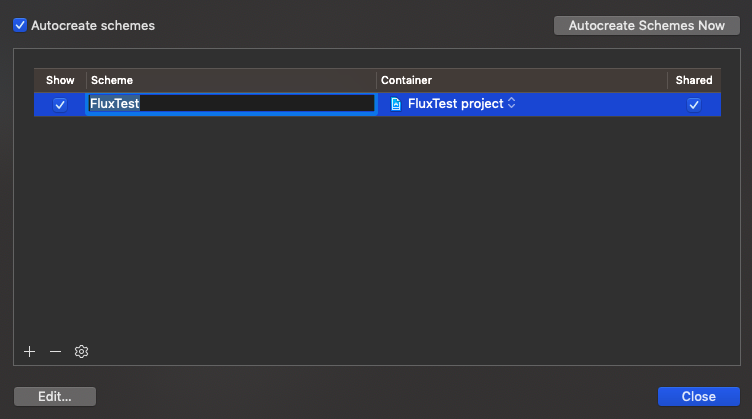Click the plus icon to add scheme
Viewport: 752px width, 419px height.
point(29,351)
